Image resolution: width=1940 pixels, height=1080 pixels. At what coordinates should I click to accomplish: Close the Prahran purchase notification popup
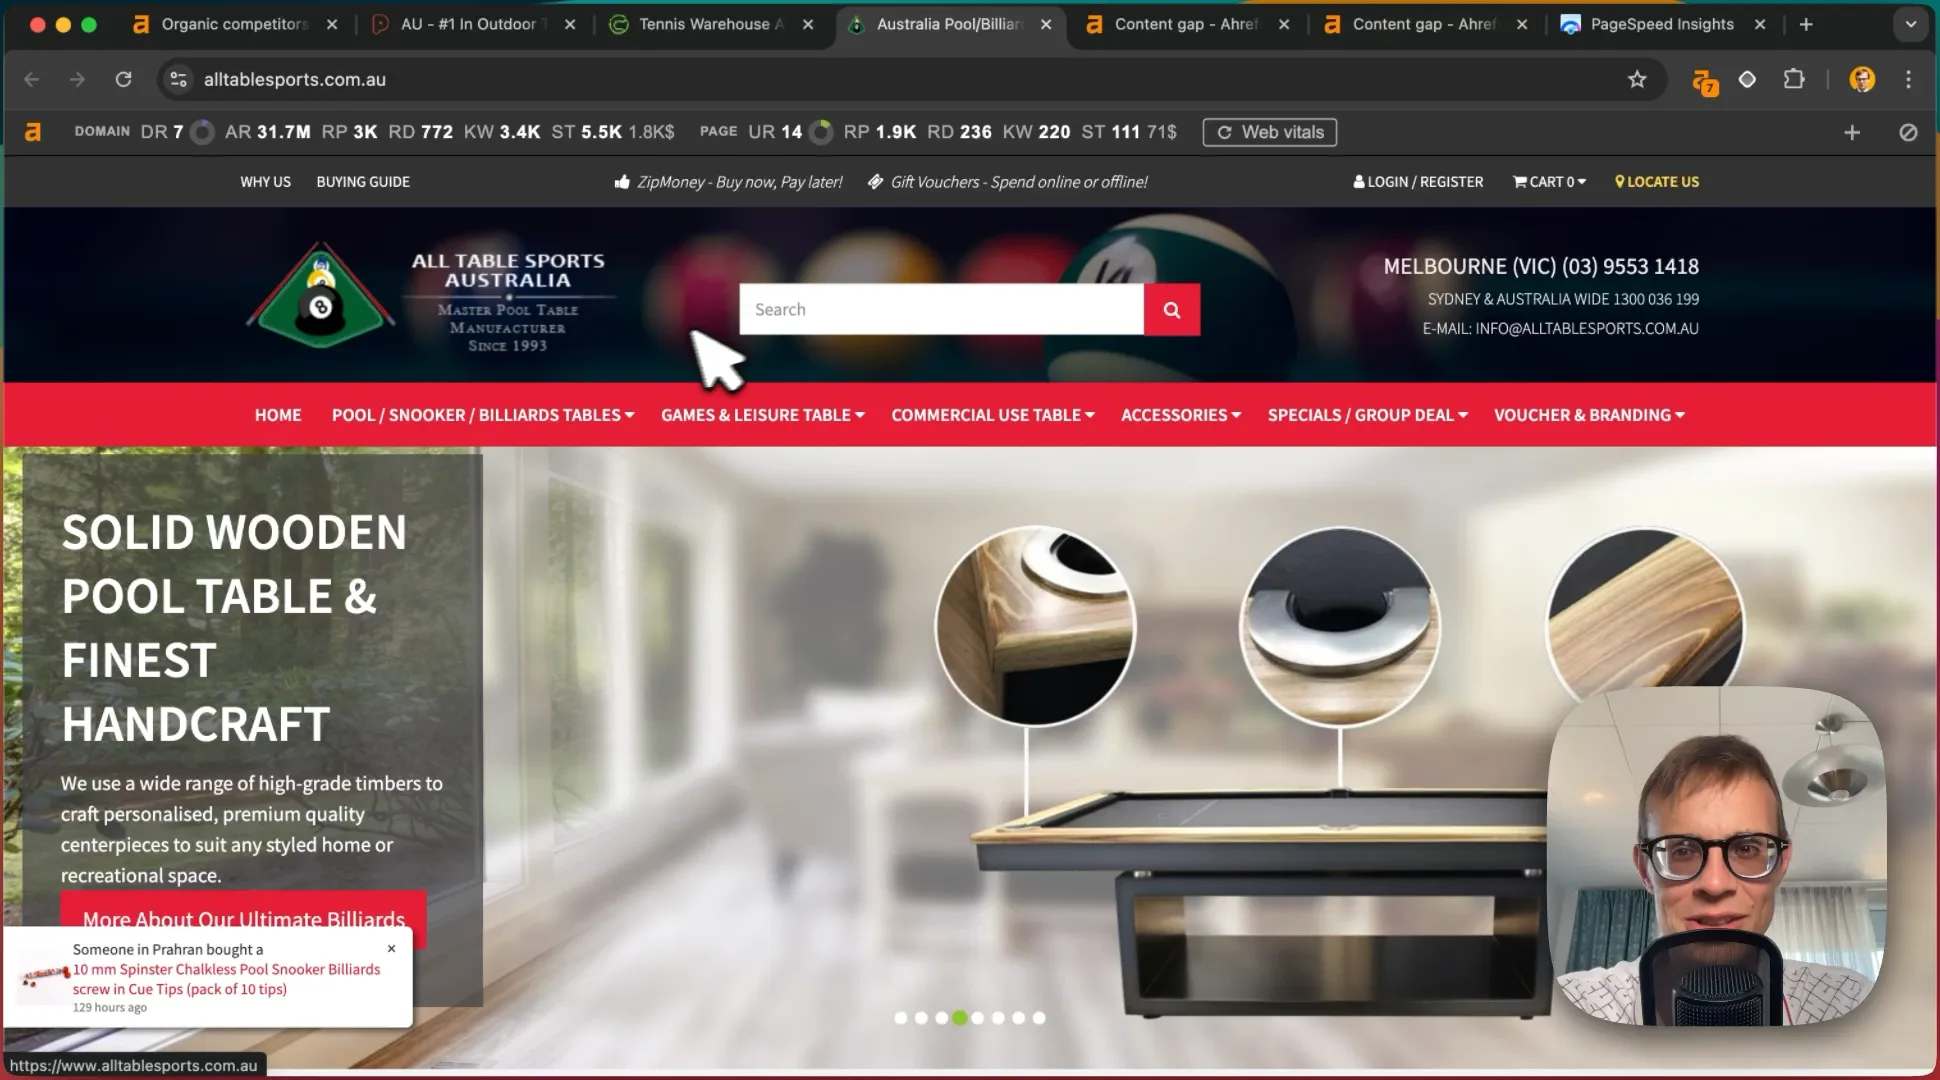[x=391, y=948]
